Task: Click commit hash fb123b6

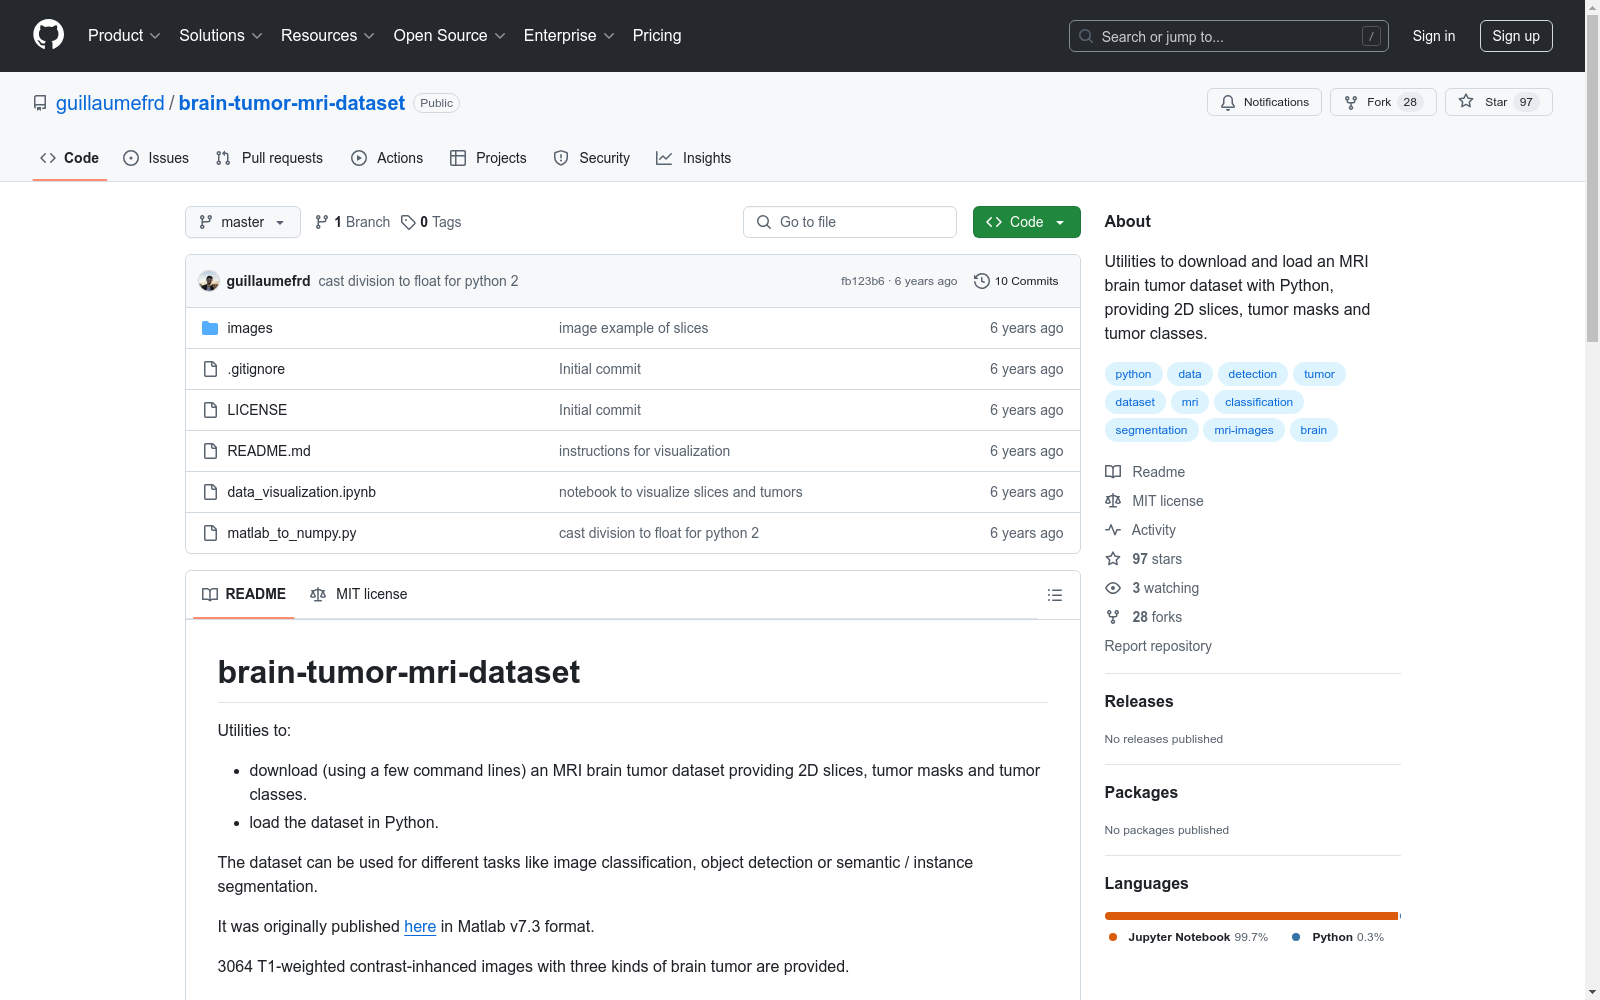Action: click(x=863, y=282)
